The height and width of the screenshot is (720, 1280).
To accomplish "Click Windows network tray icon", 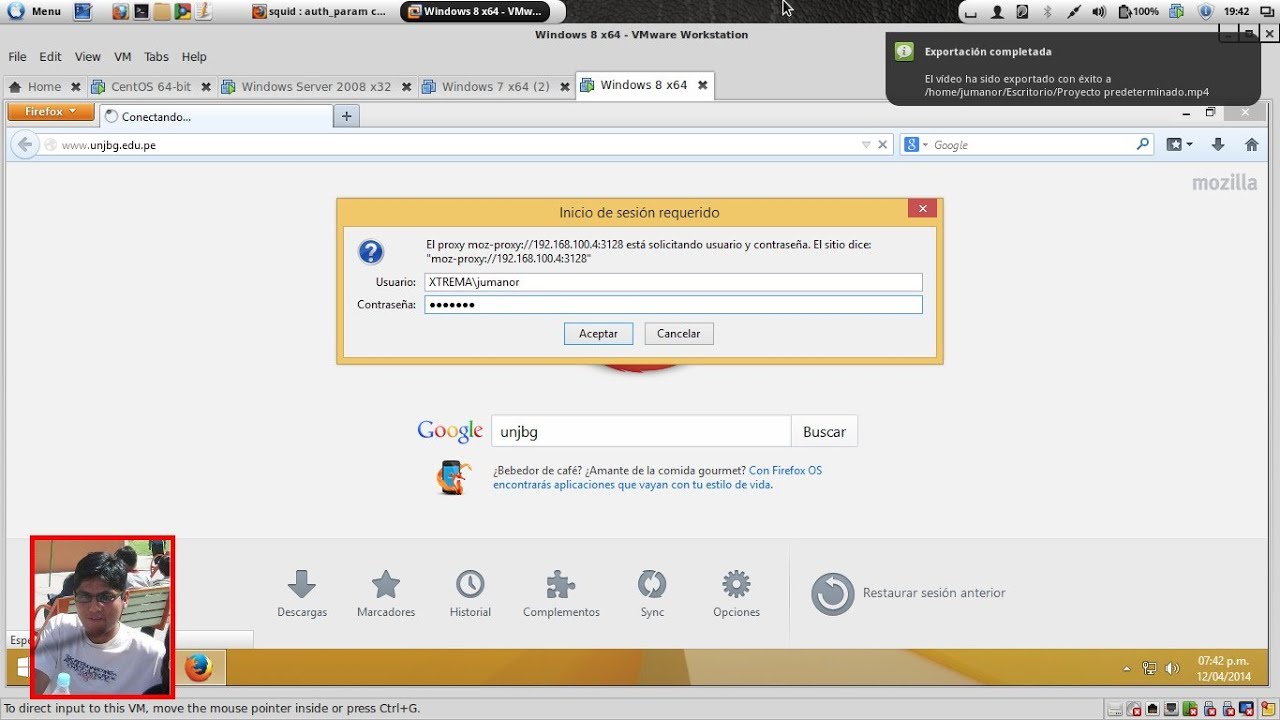I will (x=1150, y=669).
